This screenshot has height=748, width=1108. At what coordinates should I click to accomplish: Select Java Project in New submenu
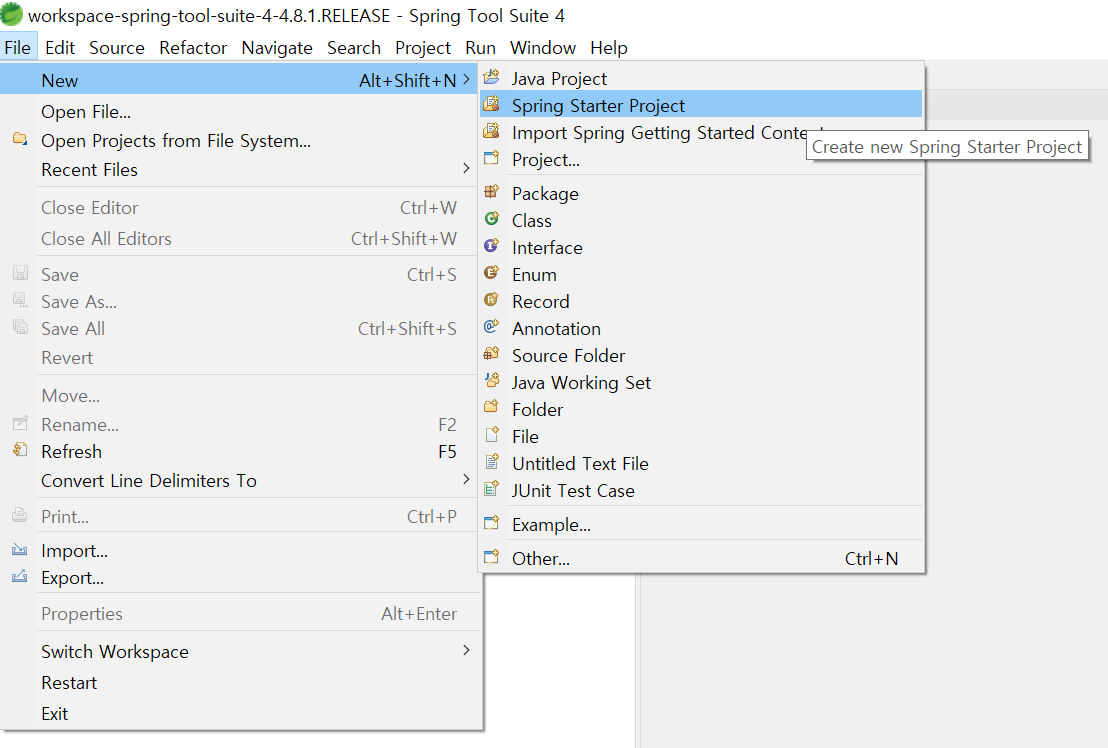pos(701,78)
